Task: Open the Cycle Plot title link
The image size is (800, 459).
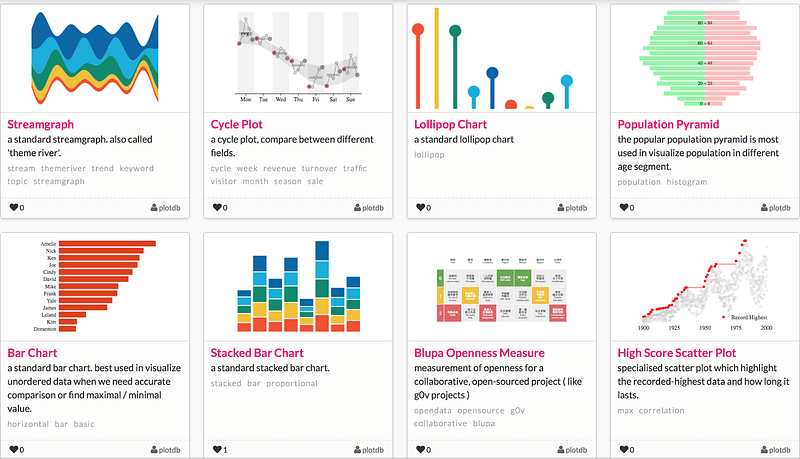Action: pyautogui.click(x=237, y=124)
